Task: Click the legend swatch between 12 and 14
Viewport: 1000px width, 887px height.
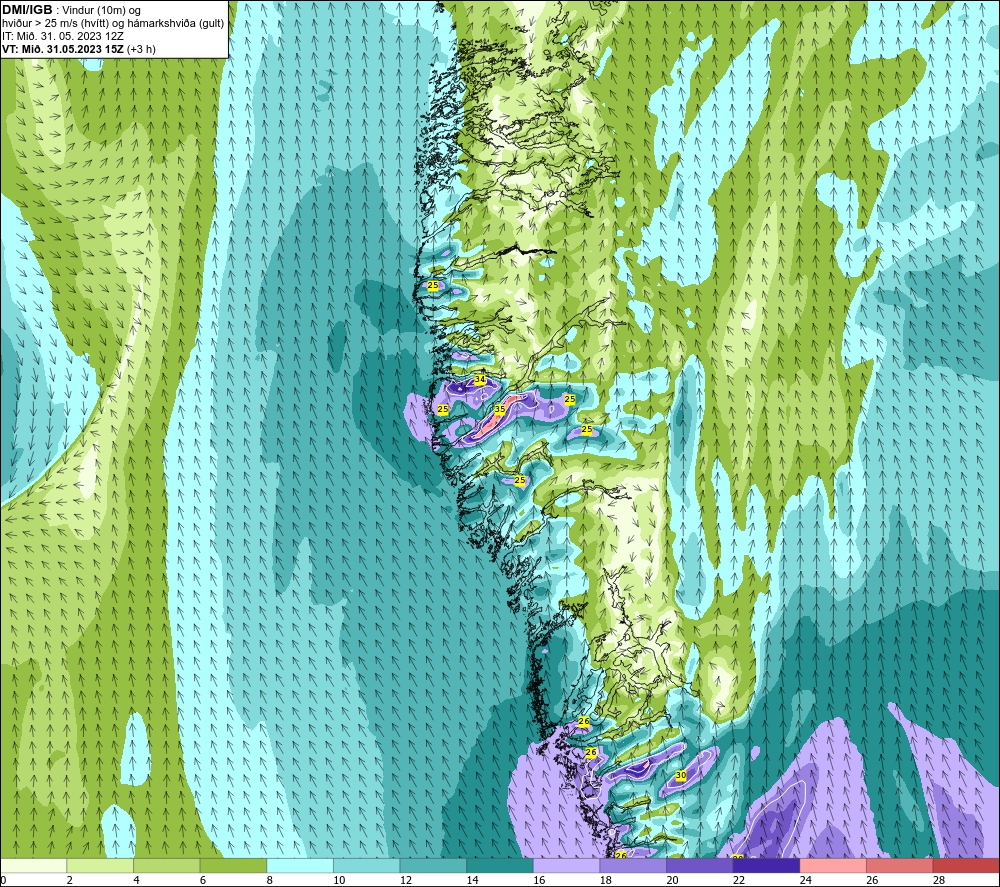Action: [433, 866]
